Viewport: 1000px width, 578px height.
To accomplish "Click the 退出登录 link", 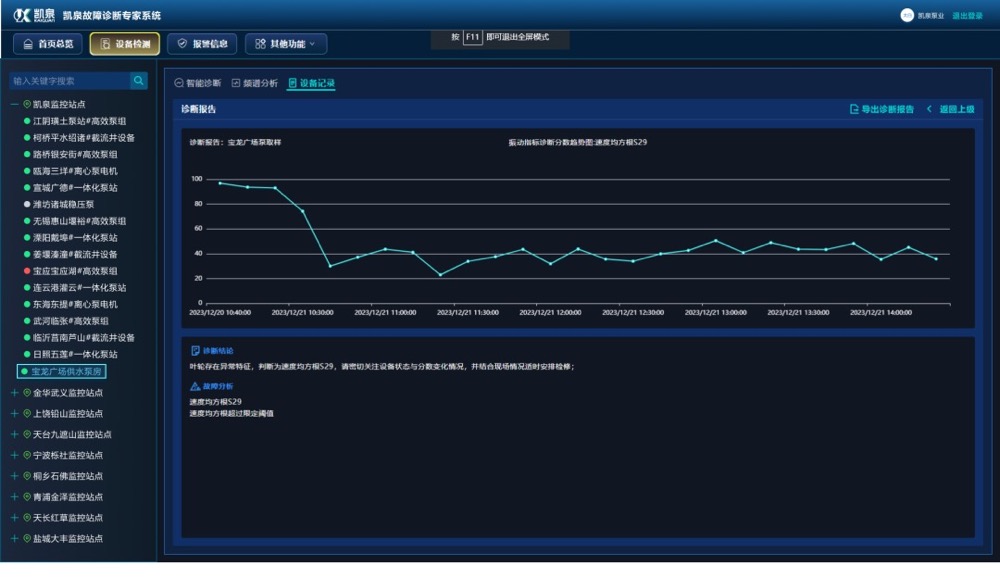I will [x=966, y=16].
